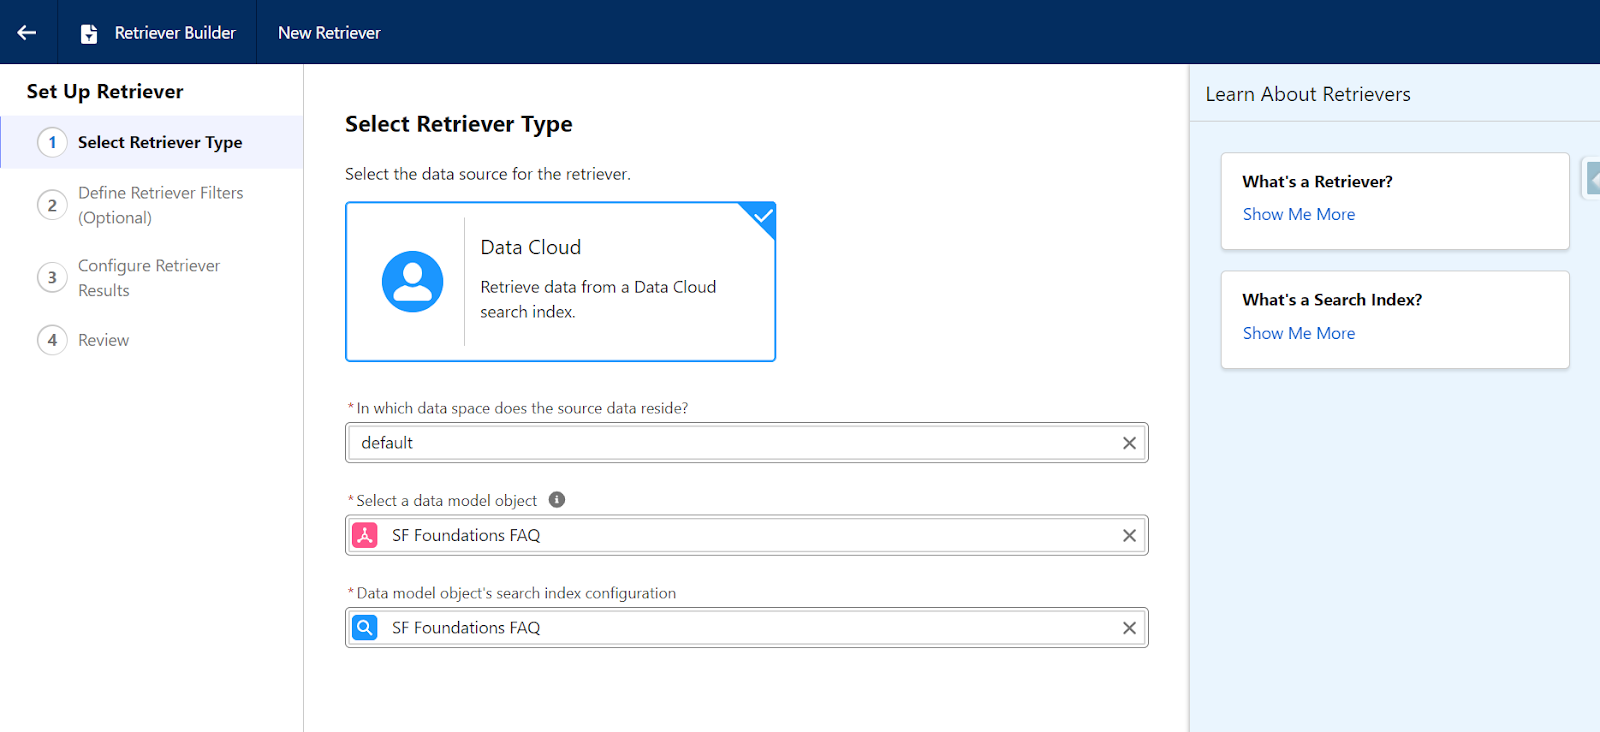Click the pink data model object icon
This screenshot has height=732, width=1600.
tap(365, 535)
